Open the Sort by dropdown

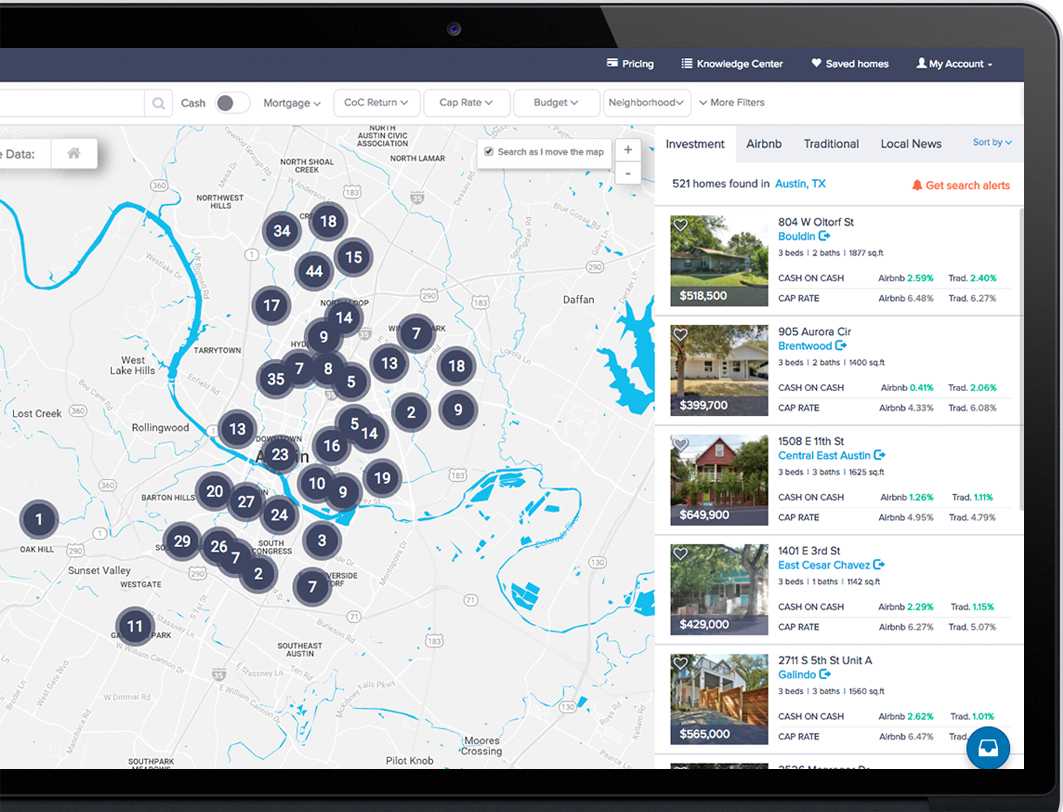(992, 143)
